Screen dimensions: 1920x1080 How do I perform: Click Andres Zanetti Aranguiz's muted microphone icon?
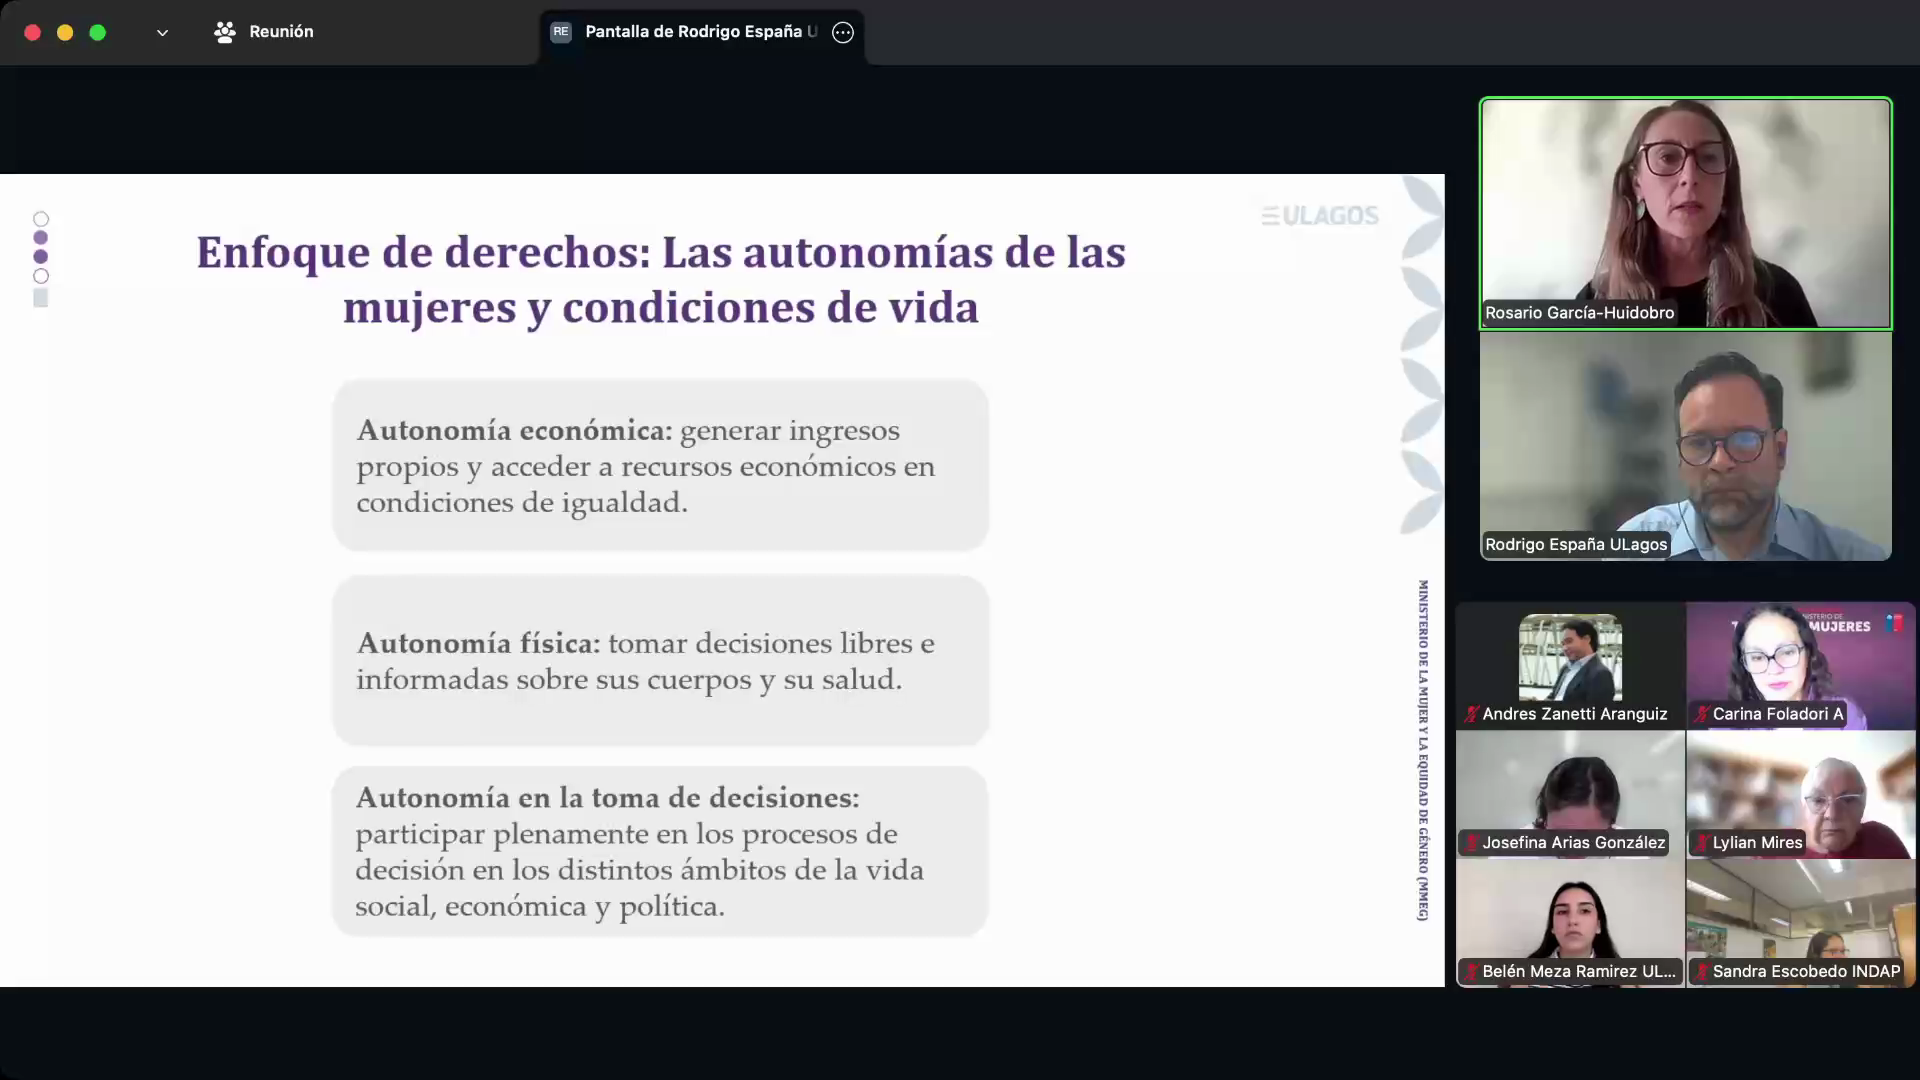point(1471,714)
